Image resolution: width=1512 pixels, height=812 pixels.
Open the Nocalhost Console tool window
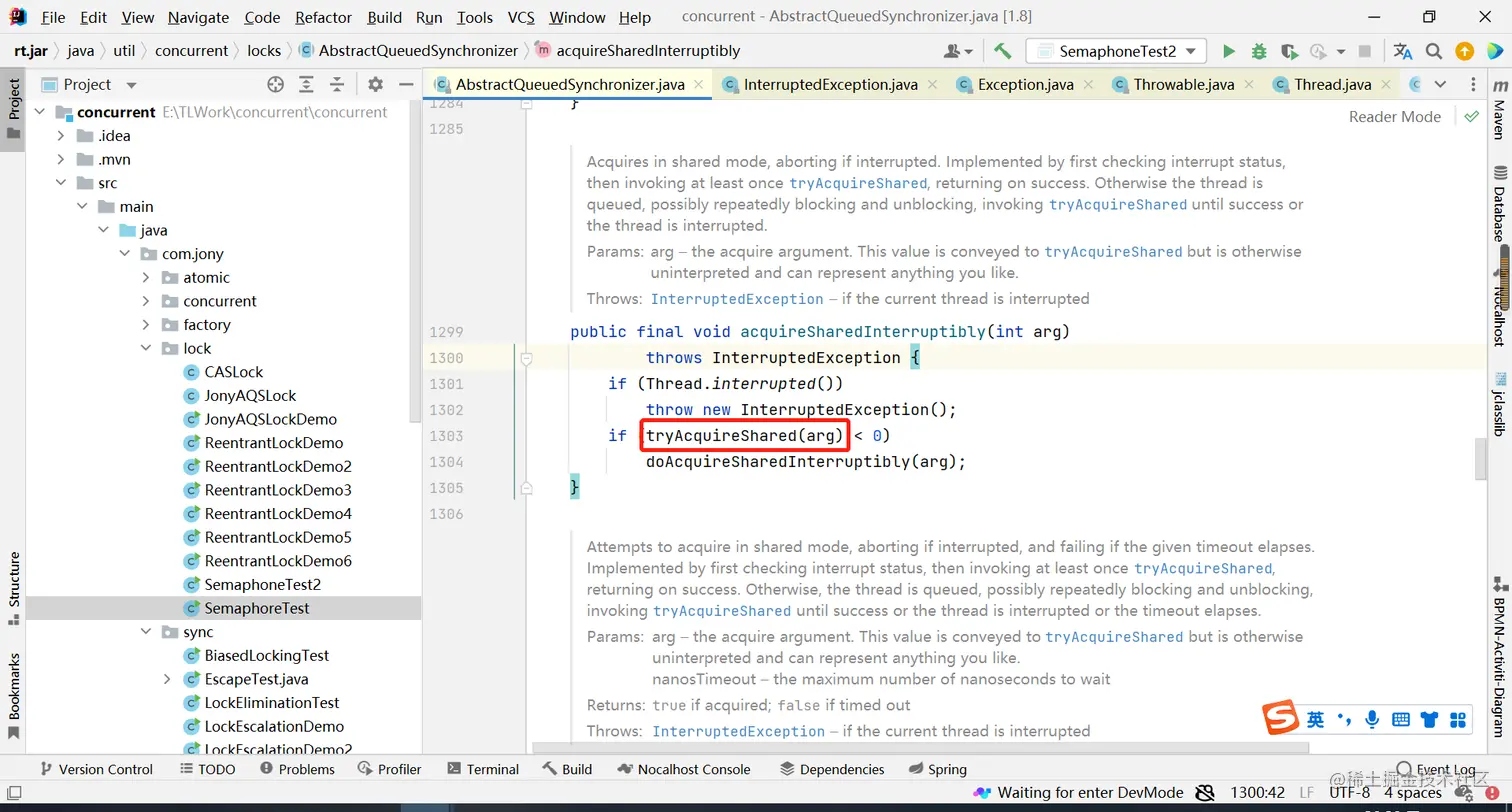click(x=684, y=769)
